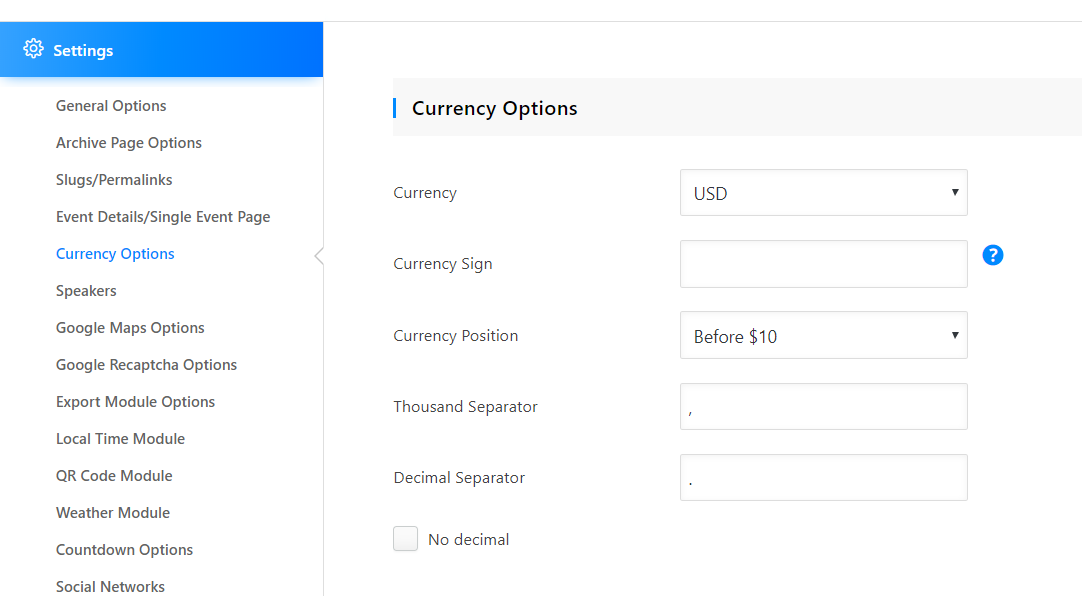Open Google Recaptcha Options
Viewport: 1082px width, 596px height.
point(146,365)
